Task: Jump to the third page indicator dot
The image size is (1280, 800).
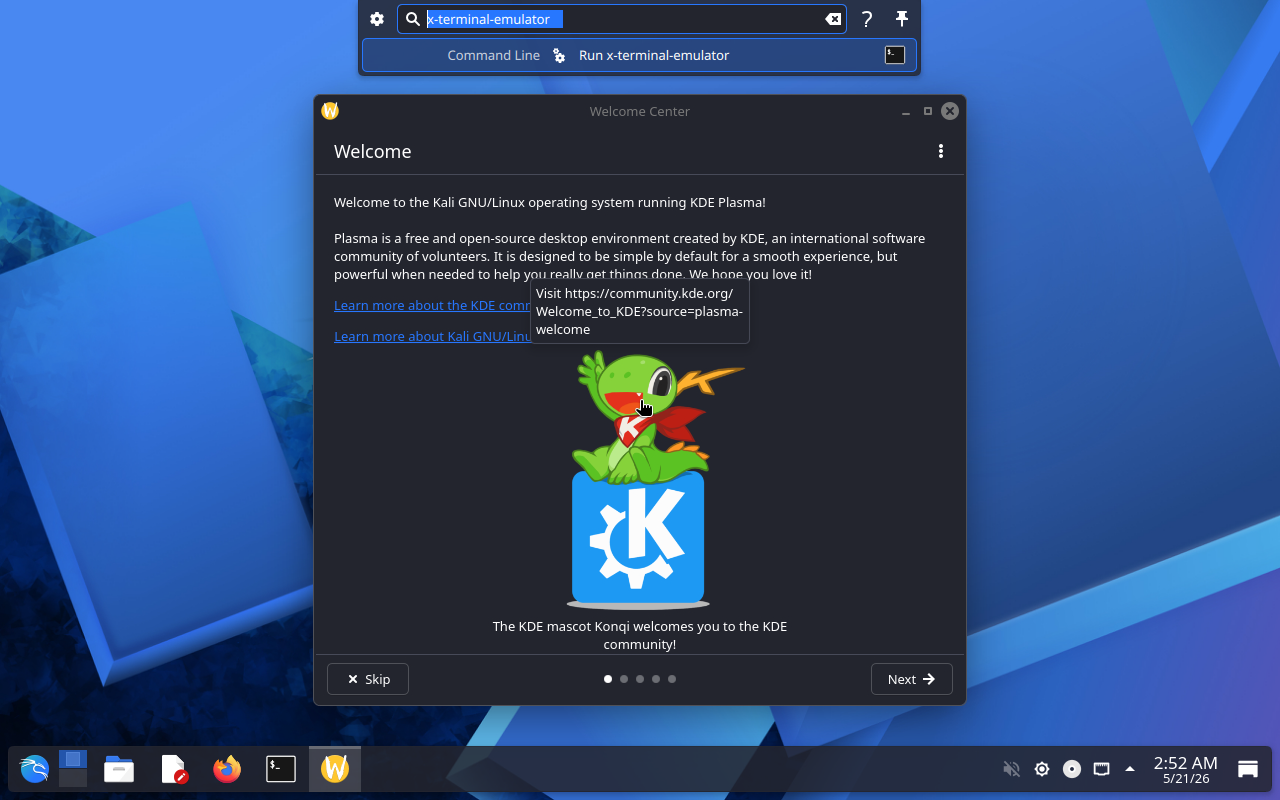Action: pyautogui.click(x=640, y=679)
